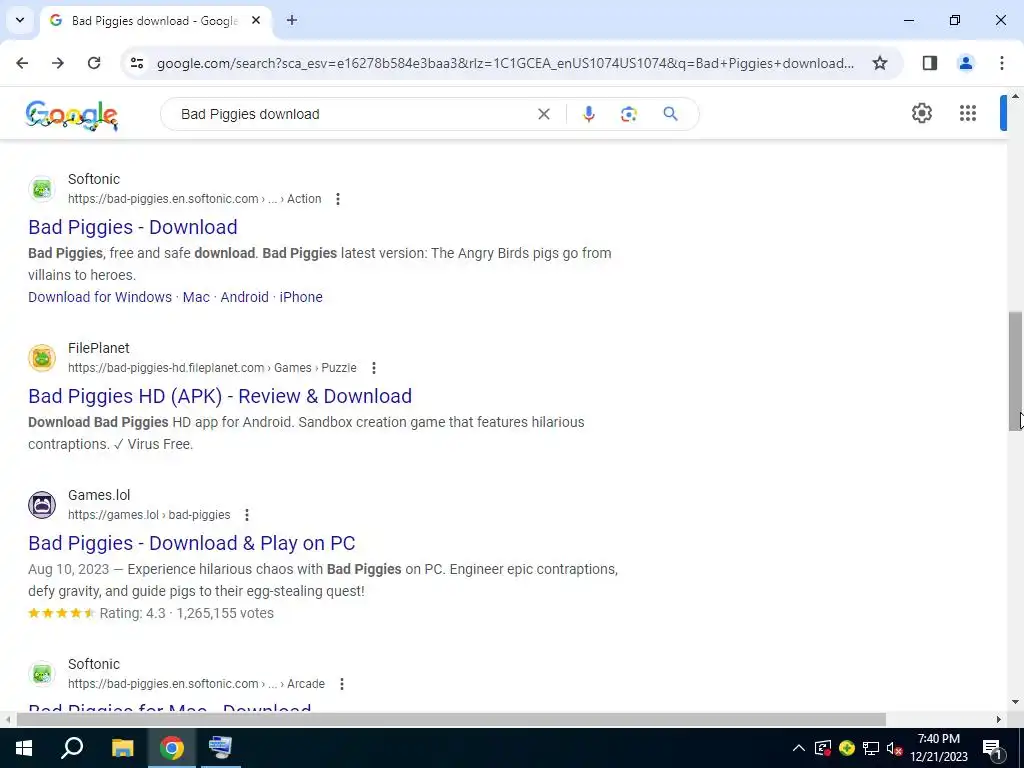Open more options for FilePlanet result
Image resolution: width=1024 pixels, height=768 pixels.
(x=374, y=368)
